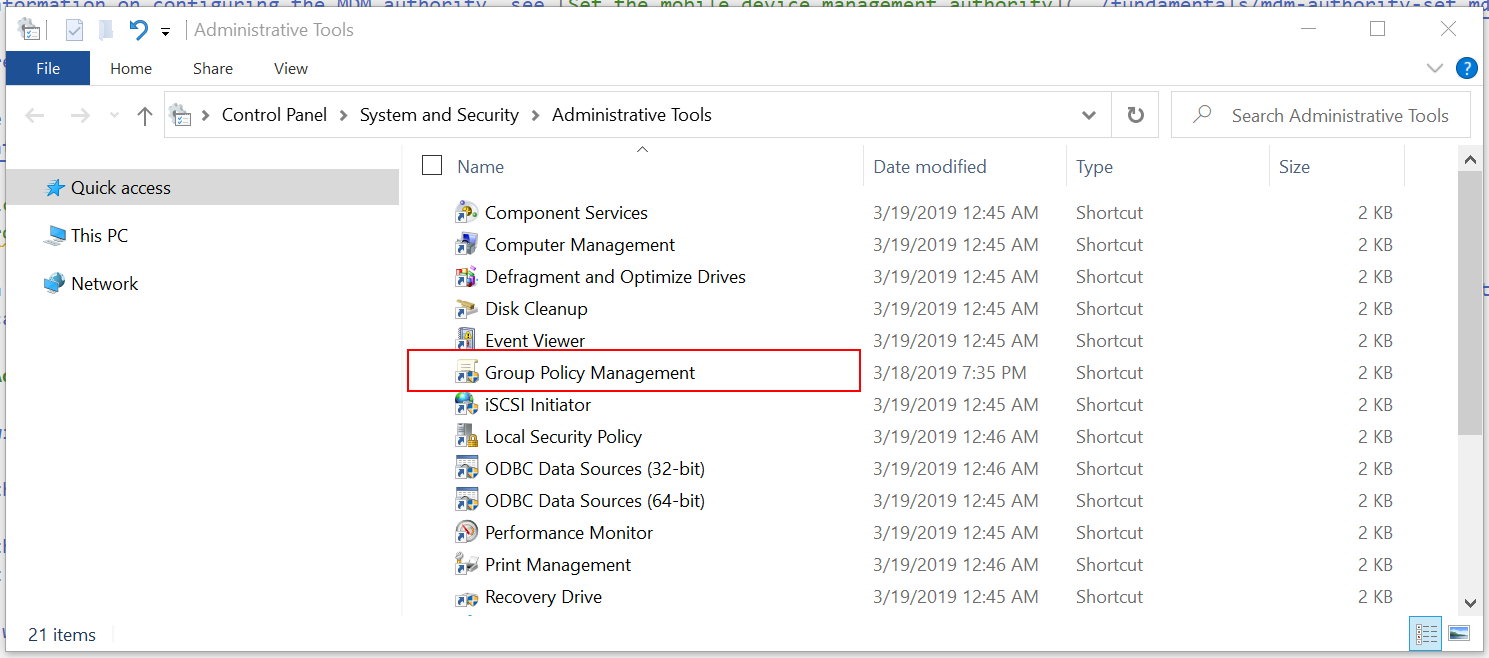Click the Group Policy Management shortcut icon

[467, 373]
